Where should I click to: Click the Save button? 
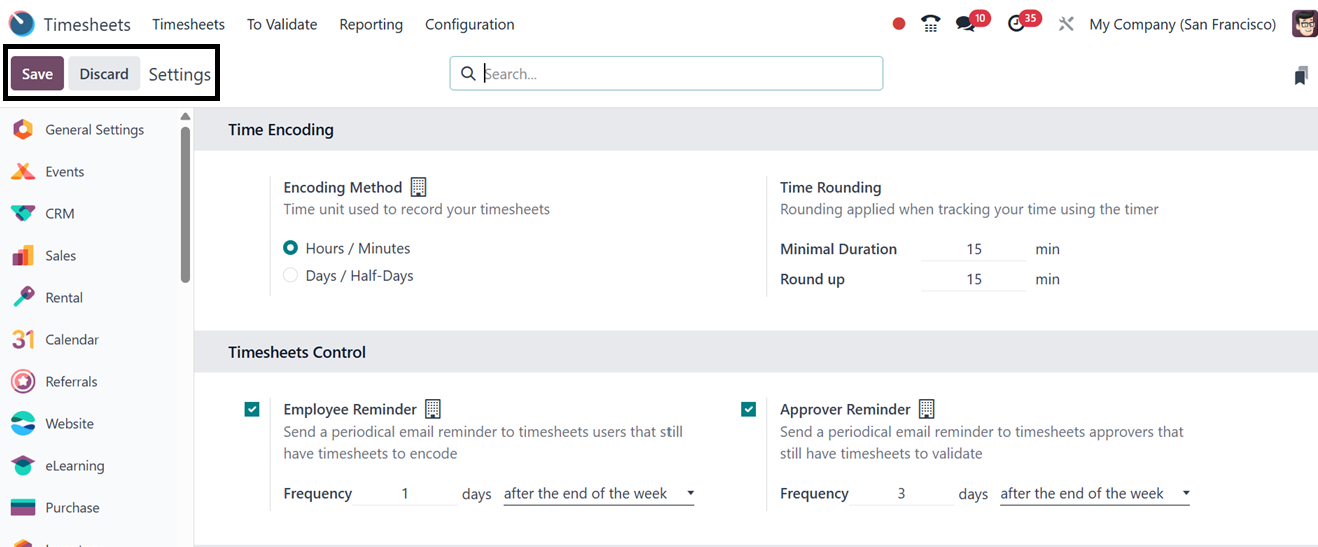tap(37, 74)
